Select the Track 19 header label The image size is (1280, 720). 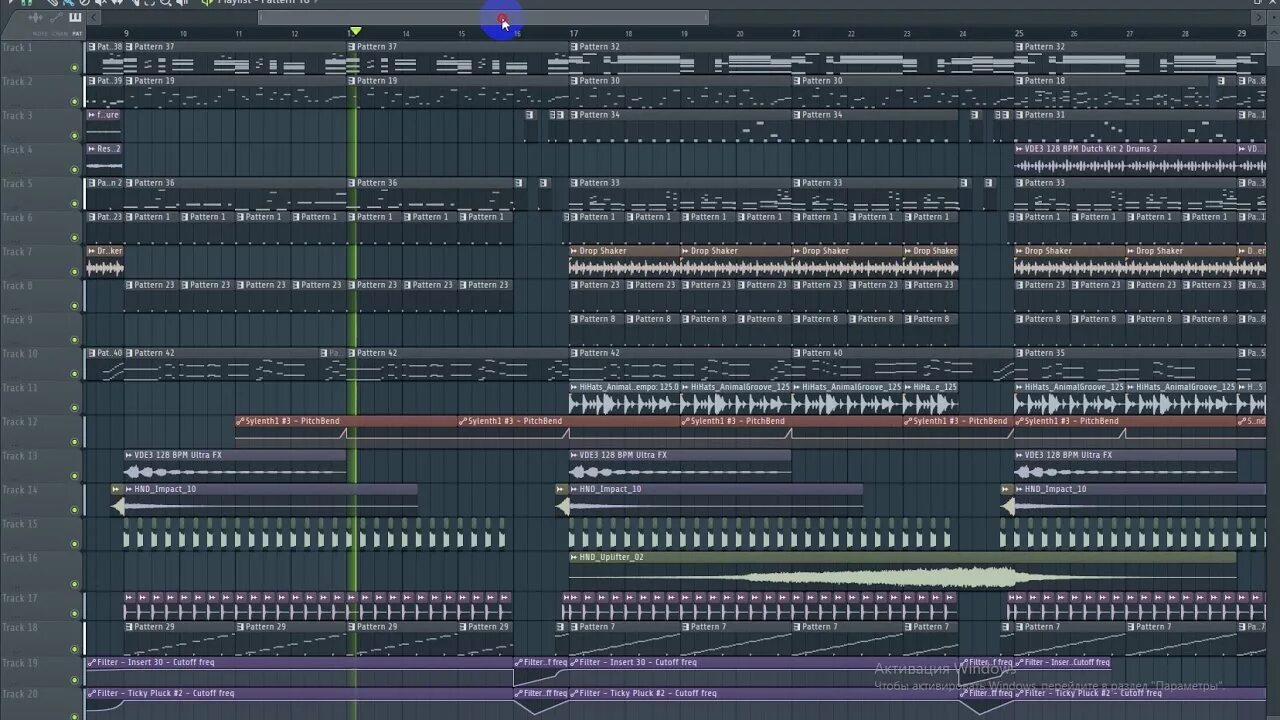click(19, 663)
